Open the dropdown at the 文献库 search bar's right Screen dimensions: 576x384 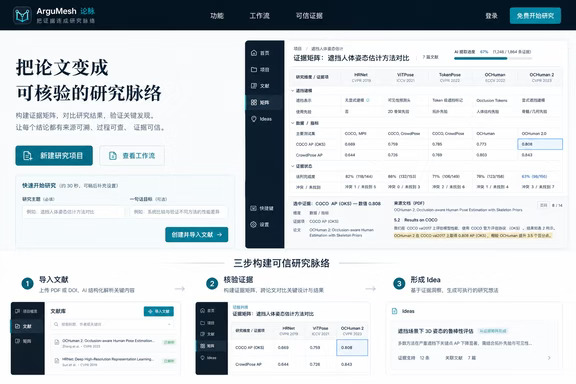point(169,324)
